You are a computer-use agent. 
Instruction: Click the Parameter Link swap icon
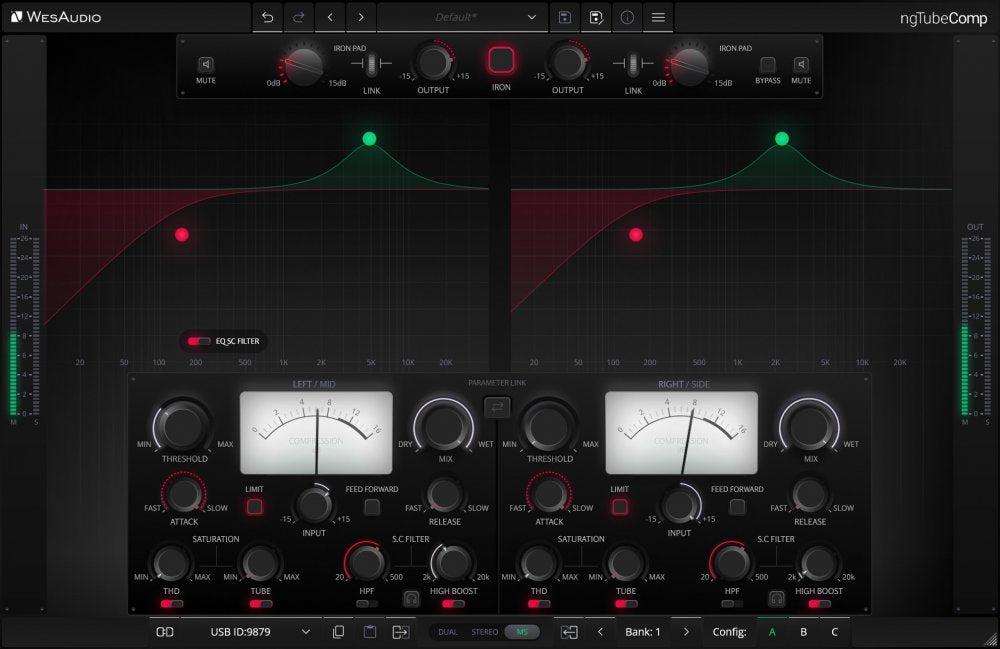[x=497, y=406]
